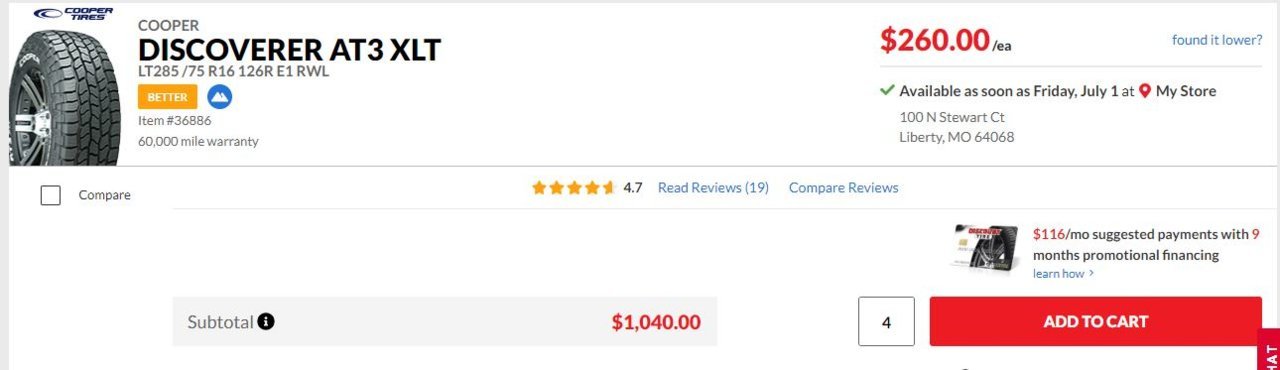Click the green availability checkmark icon
Screen dimensions: 1280x370
pos(887,90)
